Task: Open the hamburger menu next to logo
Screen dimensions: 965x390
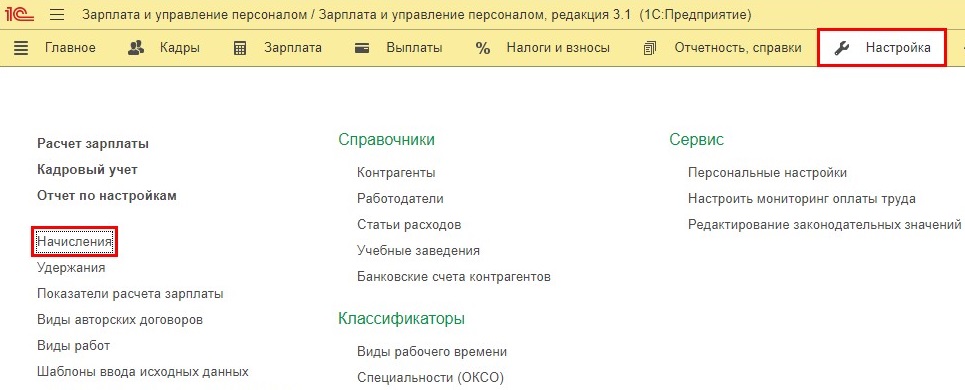Action: click(x=57, y=14)
